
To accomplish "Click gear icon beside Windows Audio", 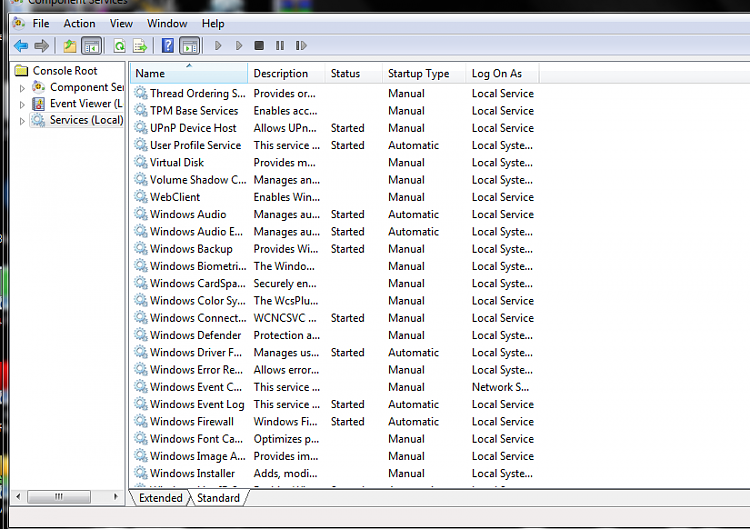I will tap(141, 214).
